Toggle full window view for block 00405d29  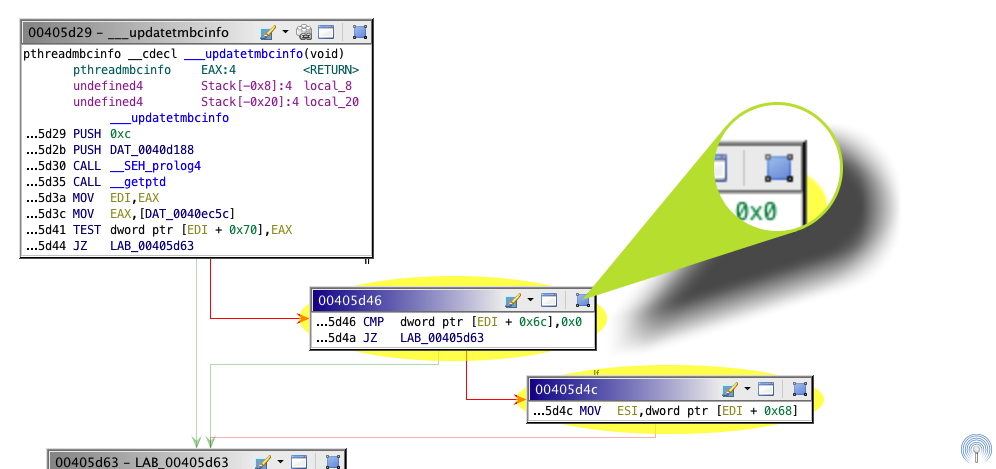[x=326, y=32]
